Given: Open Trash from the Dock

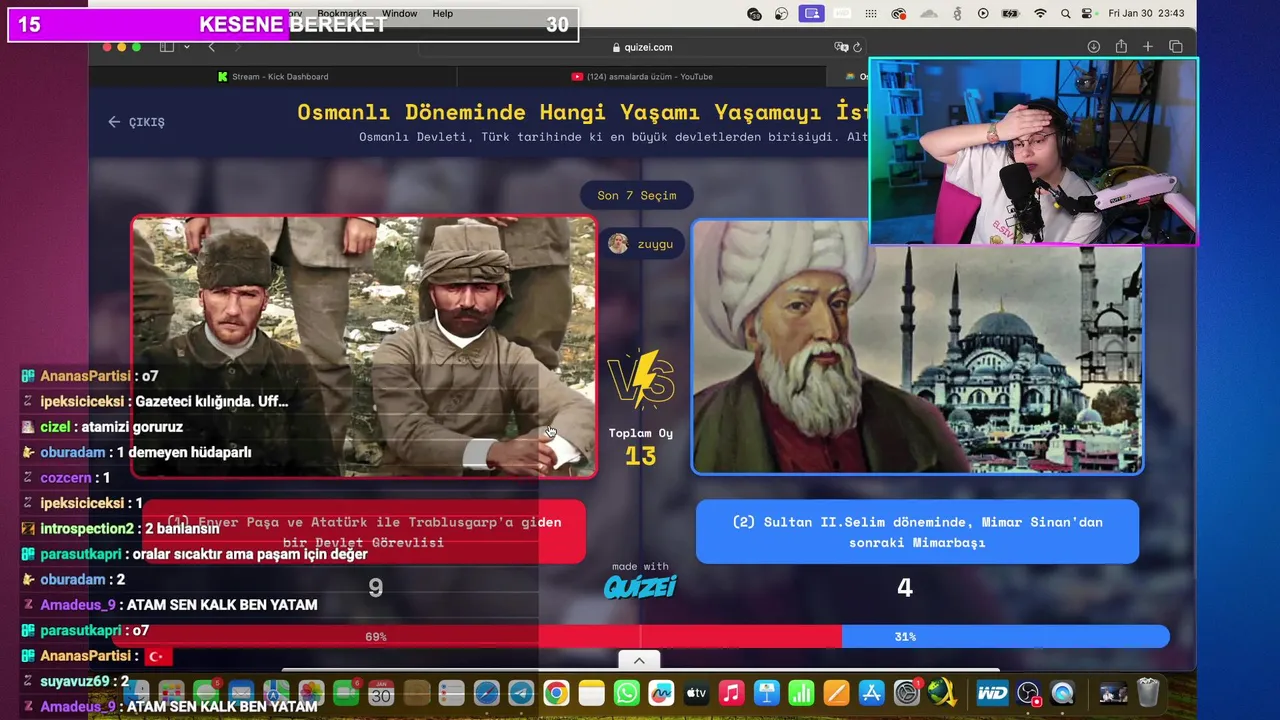Looking at the screenshot, I should click(x=1148, y=693).
